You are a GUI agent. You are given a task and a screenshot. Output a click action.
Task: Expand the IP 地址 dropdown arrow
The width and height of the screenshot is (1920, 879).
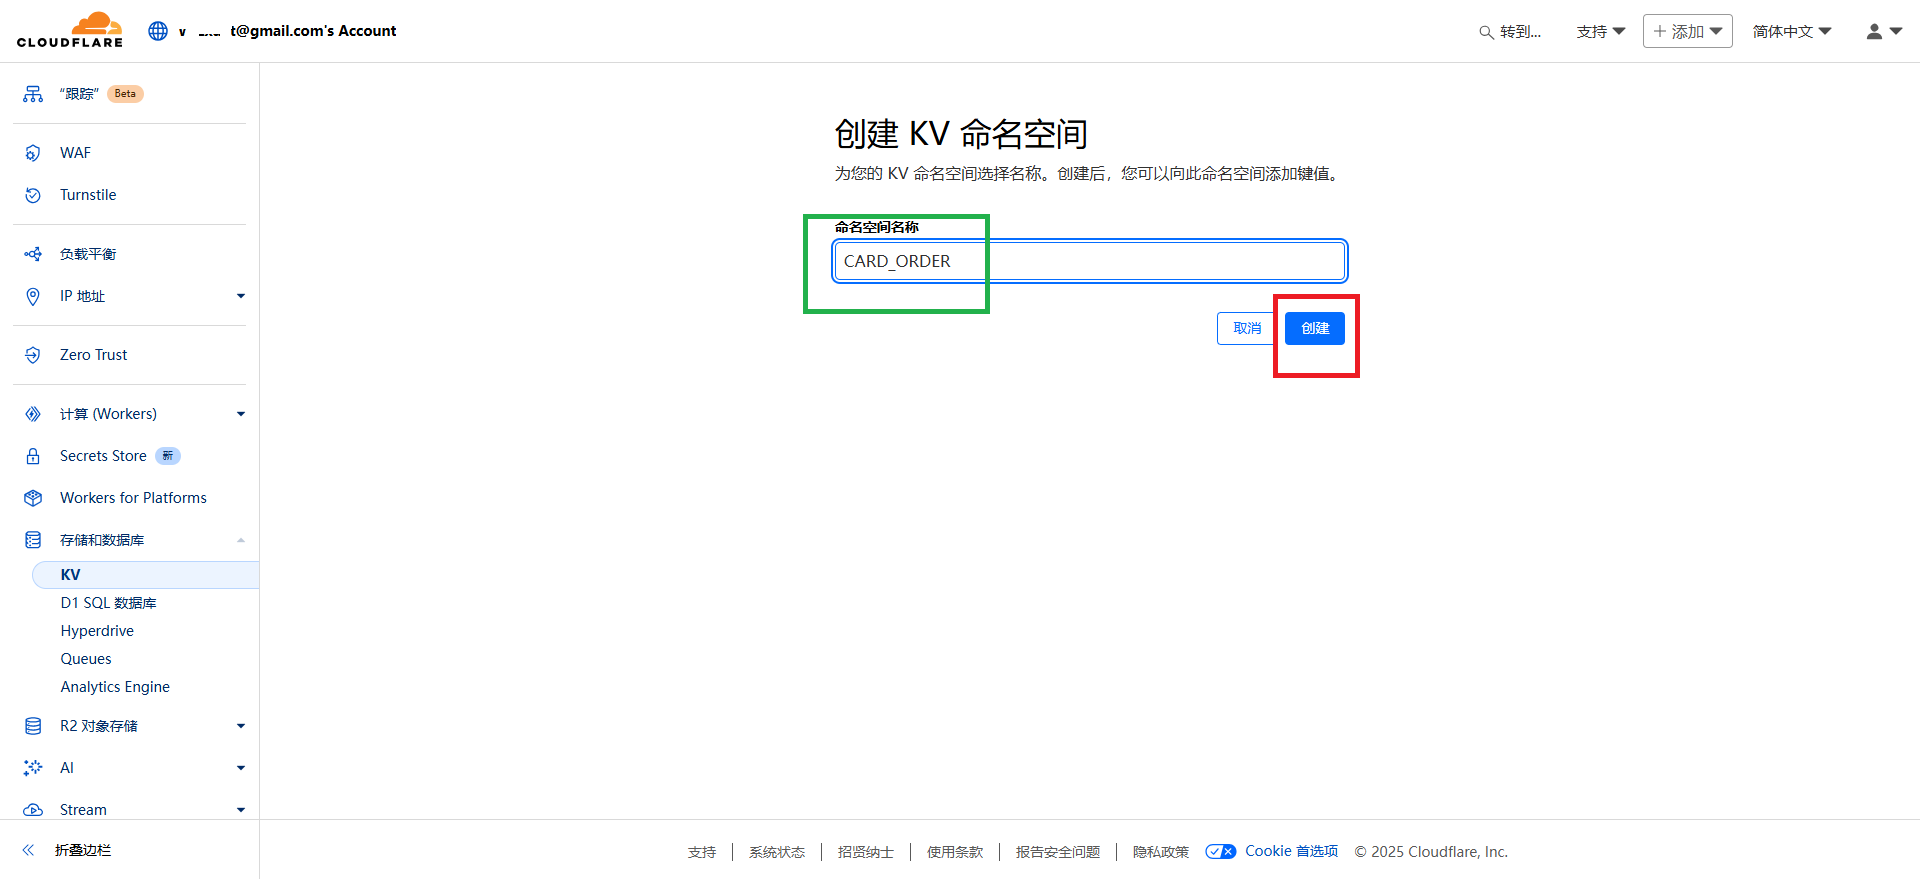click(240, 296)
